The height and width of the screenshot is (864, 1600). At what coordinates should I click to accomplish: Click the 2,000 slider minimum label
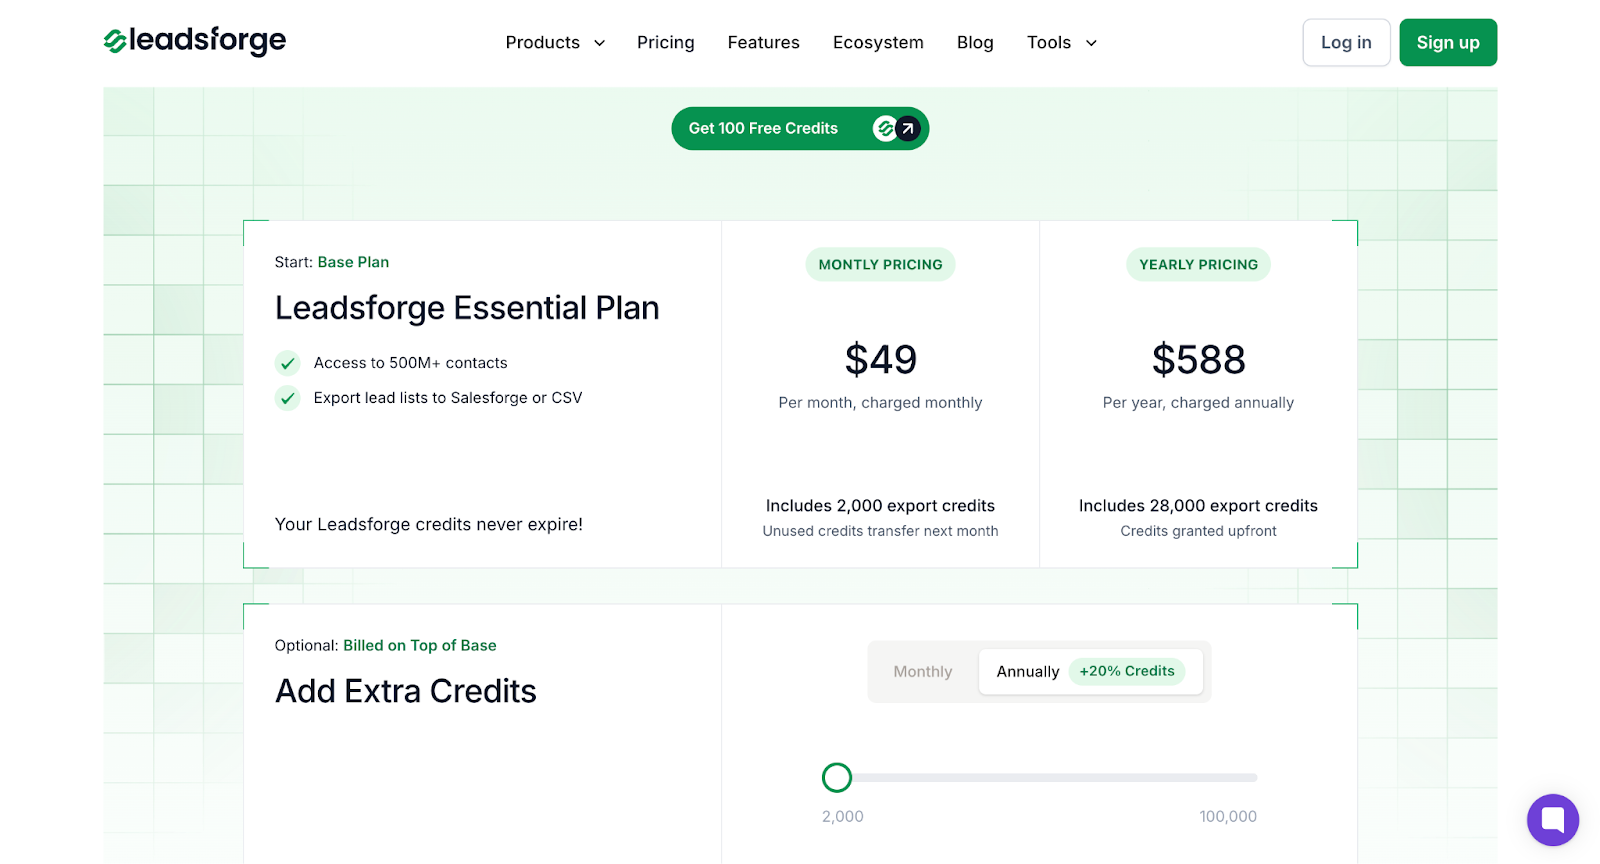coord(843,817)
